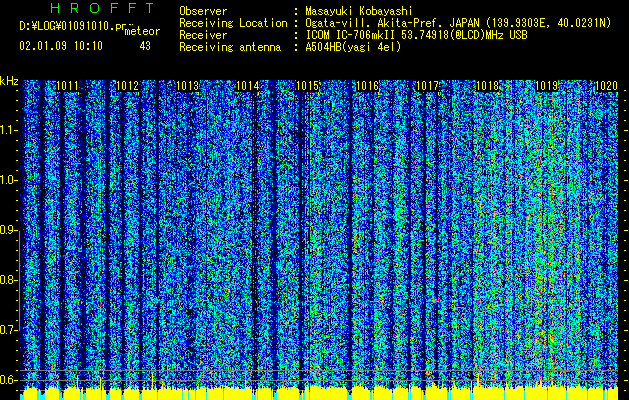Click the 1.1 frequency axis label
Screen dimensions: 629x400
click(8, 130)
